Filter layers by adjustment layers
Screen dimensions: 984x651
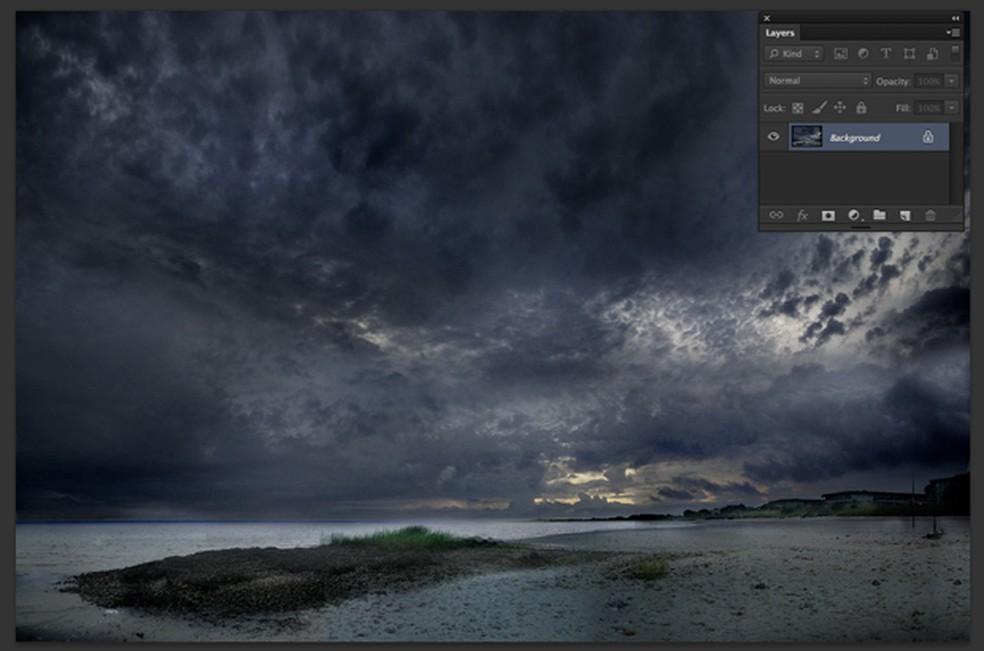[x=863, y=53]
